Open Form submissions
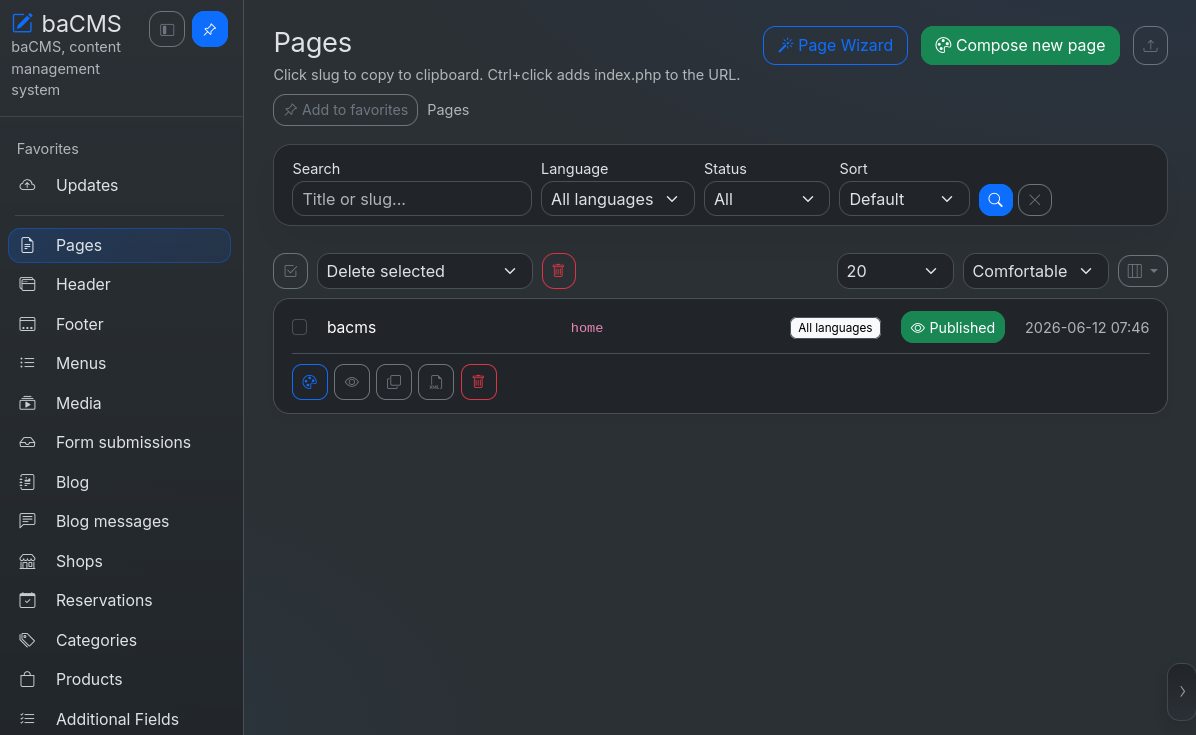The image size is (1196, 735). pyautogui.click(x=119, y=442)
